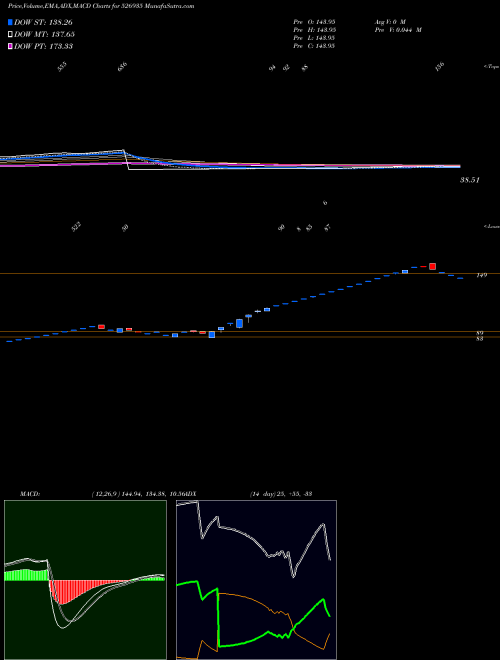Click the white DOW MT legend swatch
The width and height of the screenshot is (500, 660).
pos(10,34)
